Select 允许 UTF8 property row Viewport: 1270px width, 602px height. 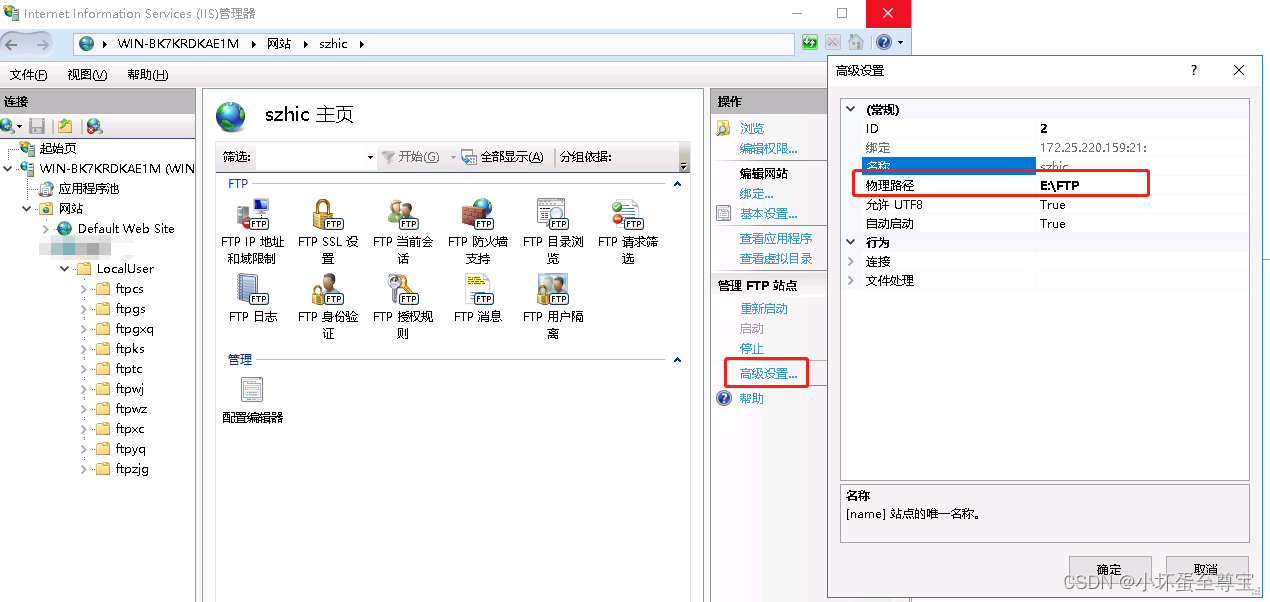tap(1055, 205)
